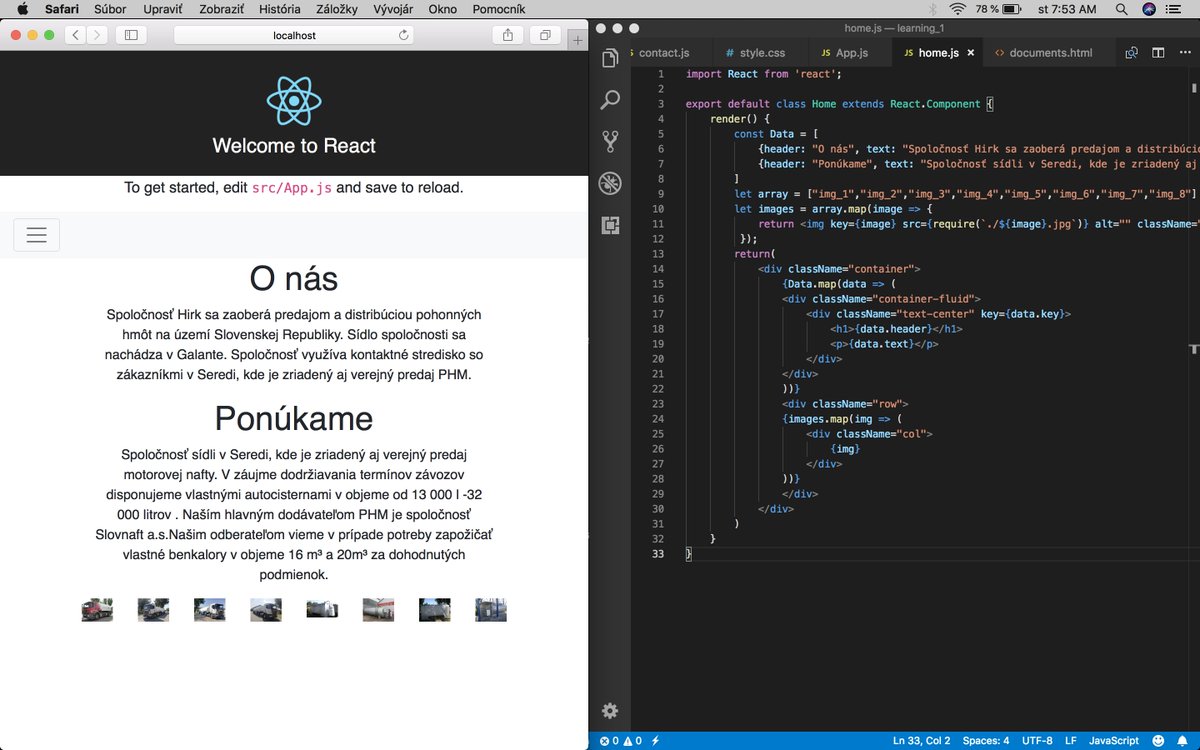Open notifications bell in status bar
Screen dimensions: 1200x750
(1182, 741)
